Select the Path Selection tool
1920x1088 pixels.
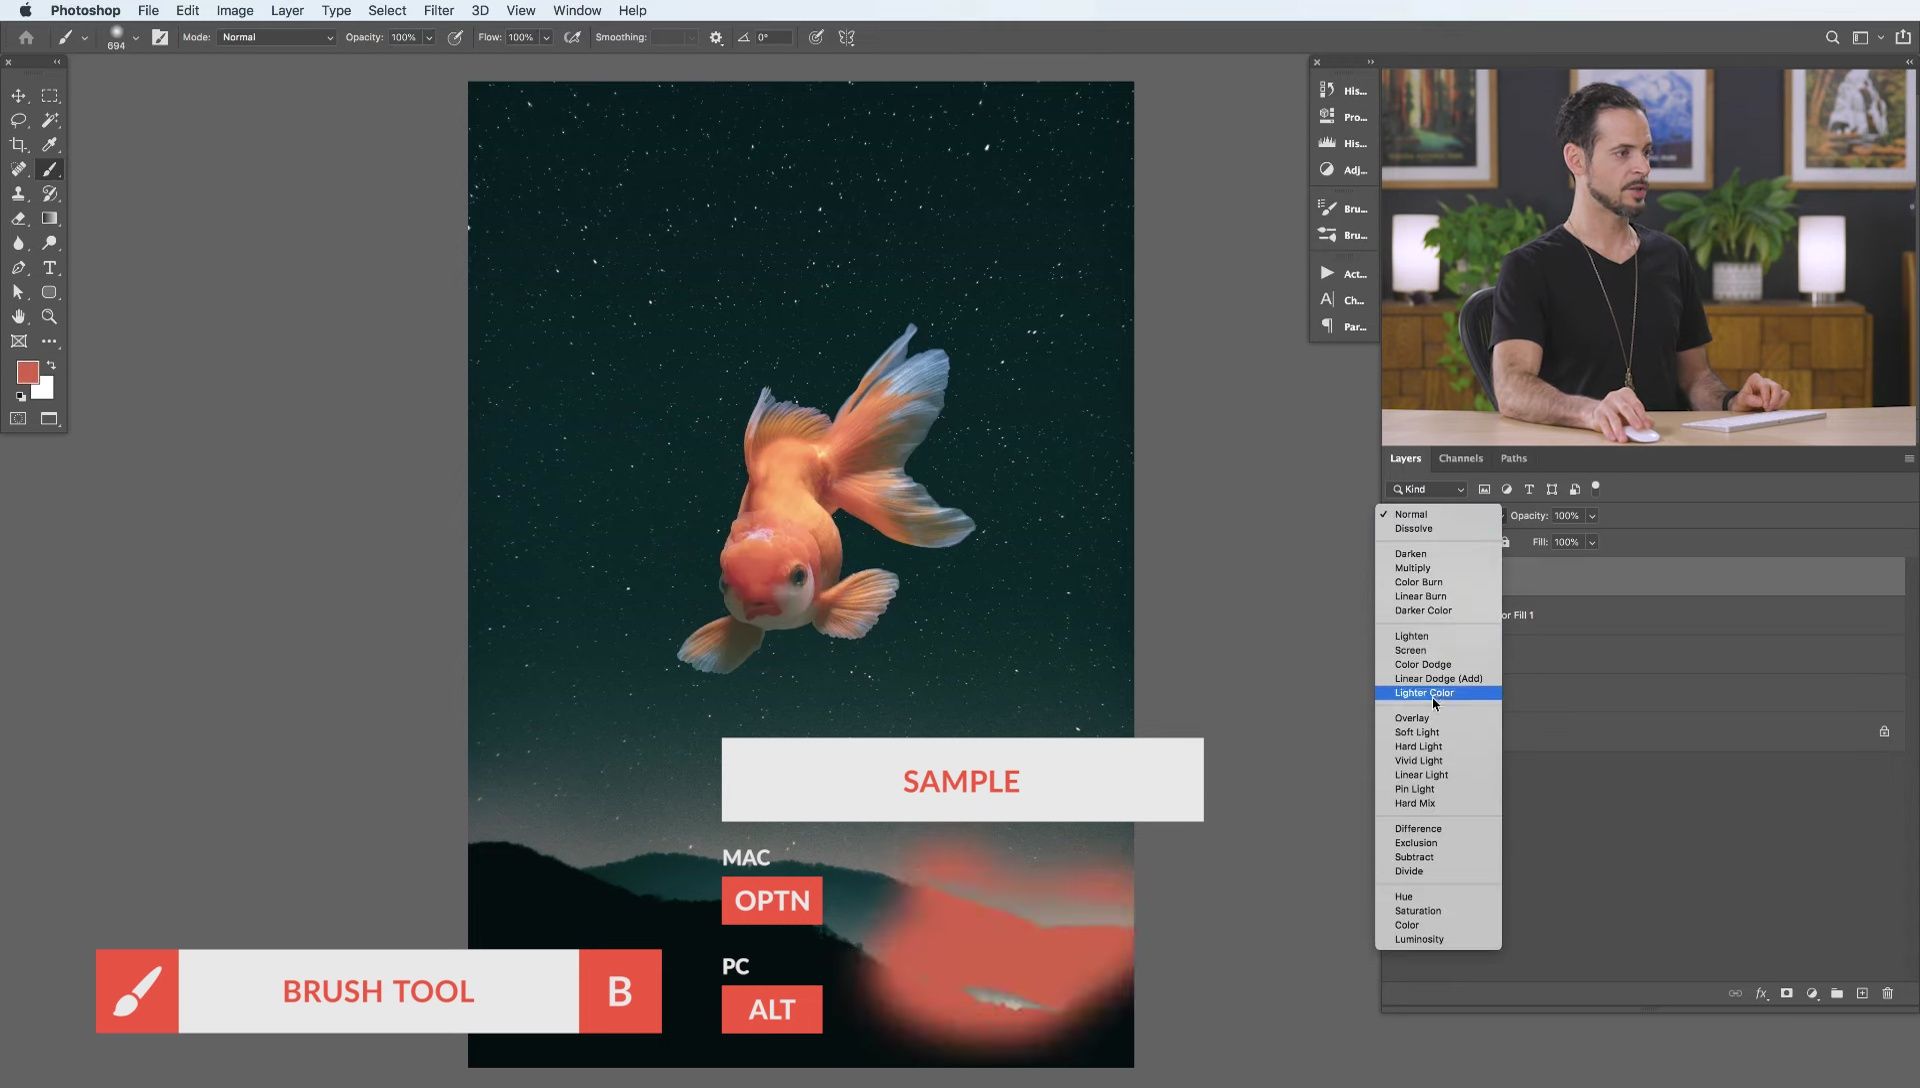click(x=18, y=292)
